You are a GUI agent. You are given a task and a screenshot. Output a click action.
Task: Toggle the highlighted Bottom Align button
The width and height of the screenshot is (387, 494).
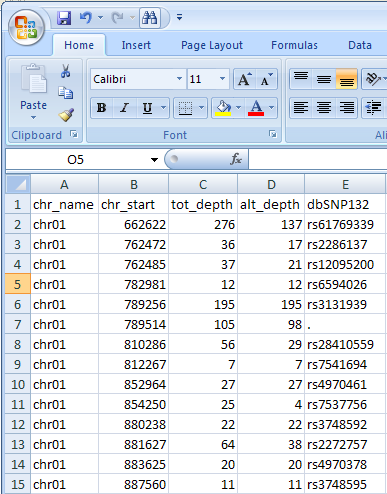(347, 79)
